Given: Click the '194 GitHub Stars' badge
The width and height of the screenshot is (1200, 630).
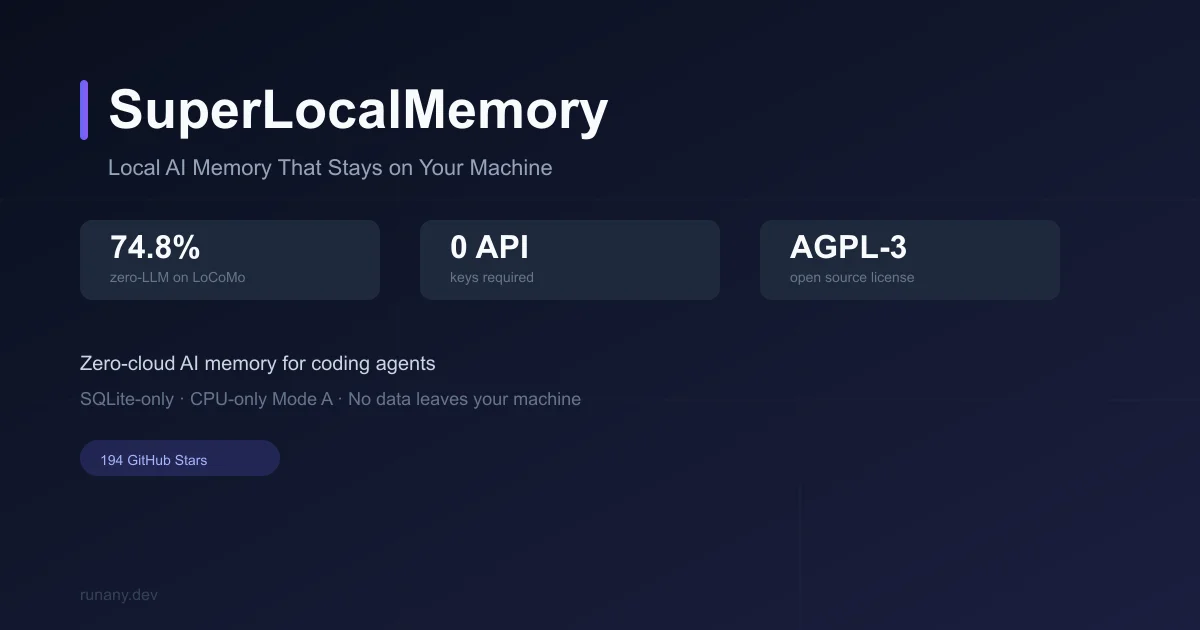Looking at the screenshot, I should 180,458.
